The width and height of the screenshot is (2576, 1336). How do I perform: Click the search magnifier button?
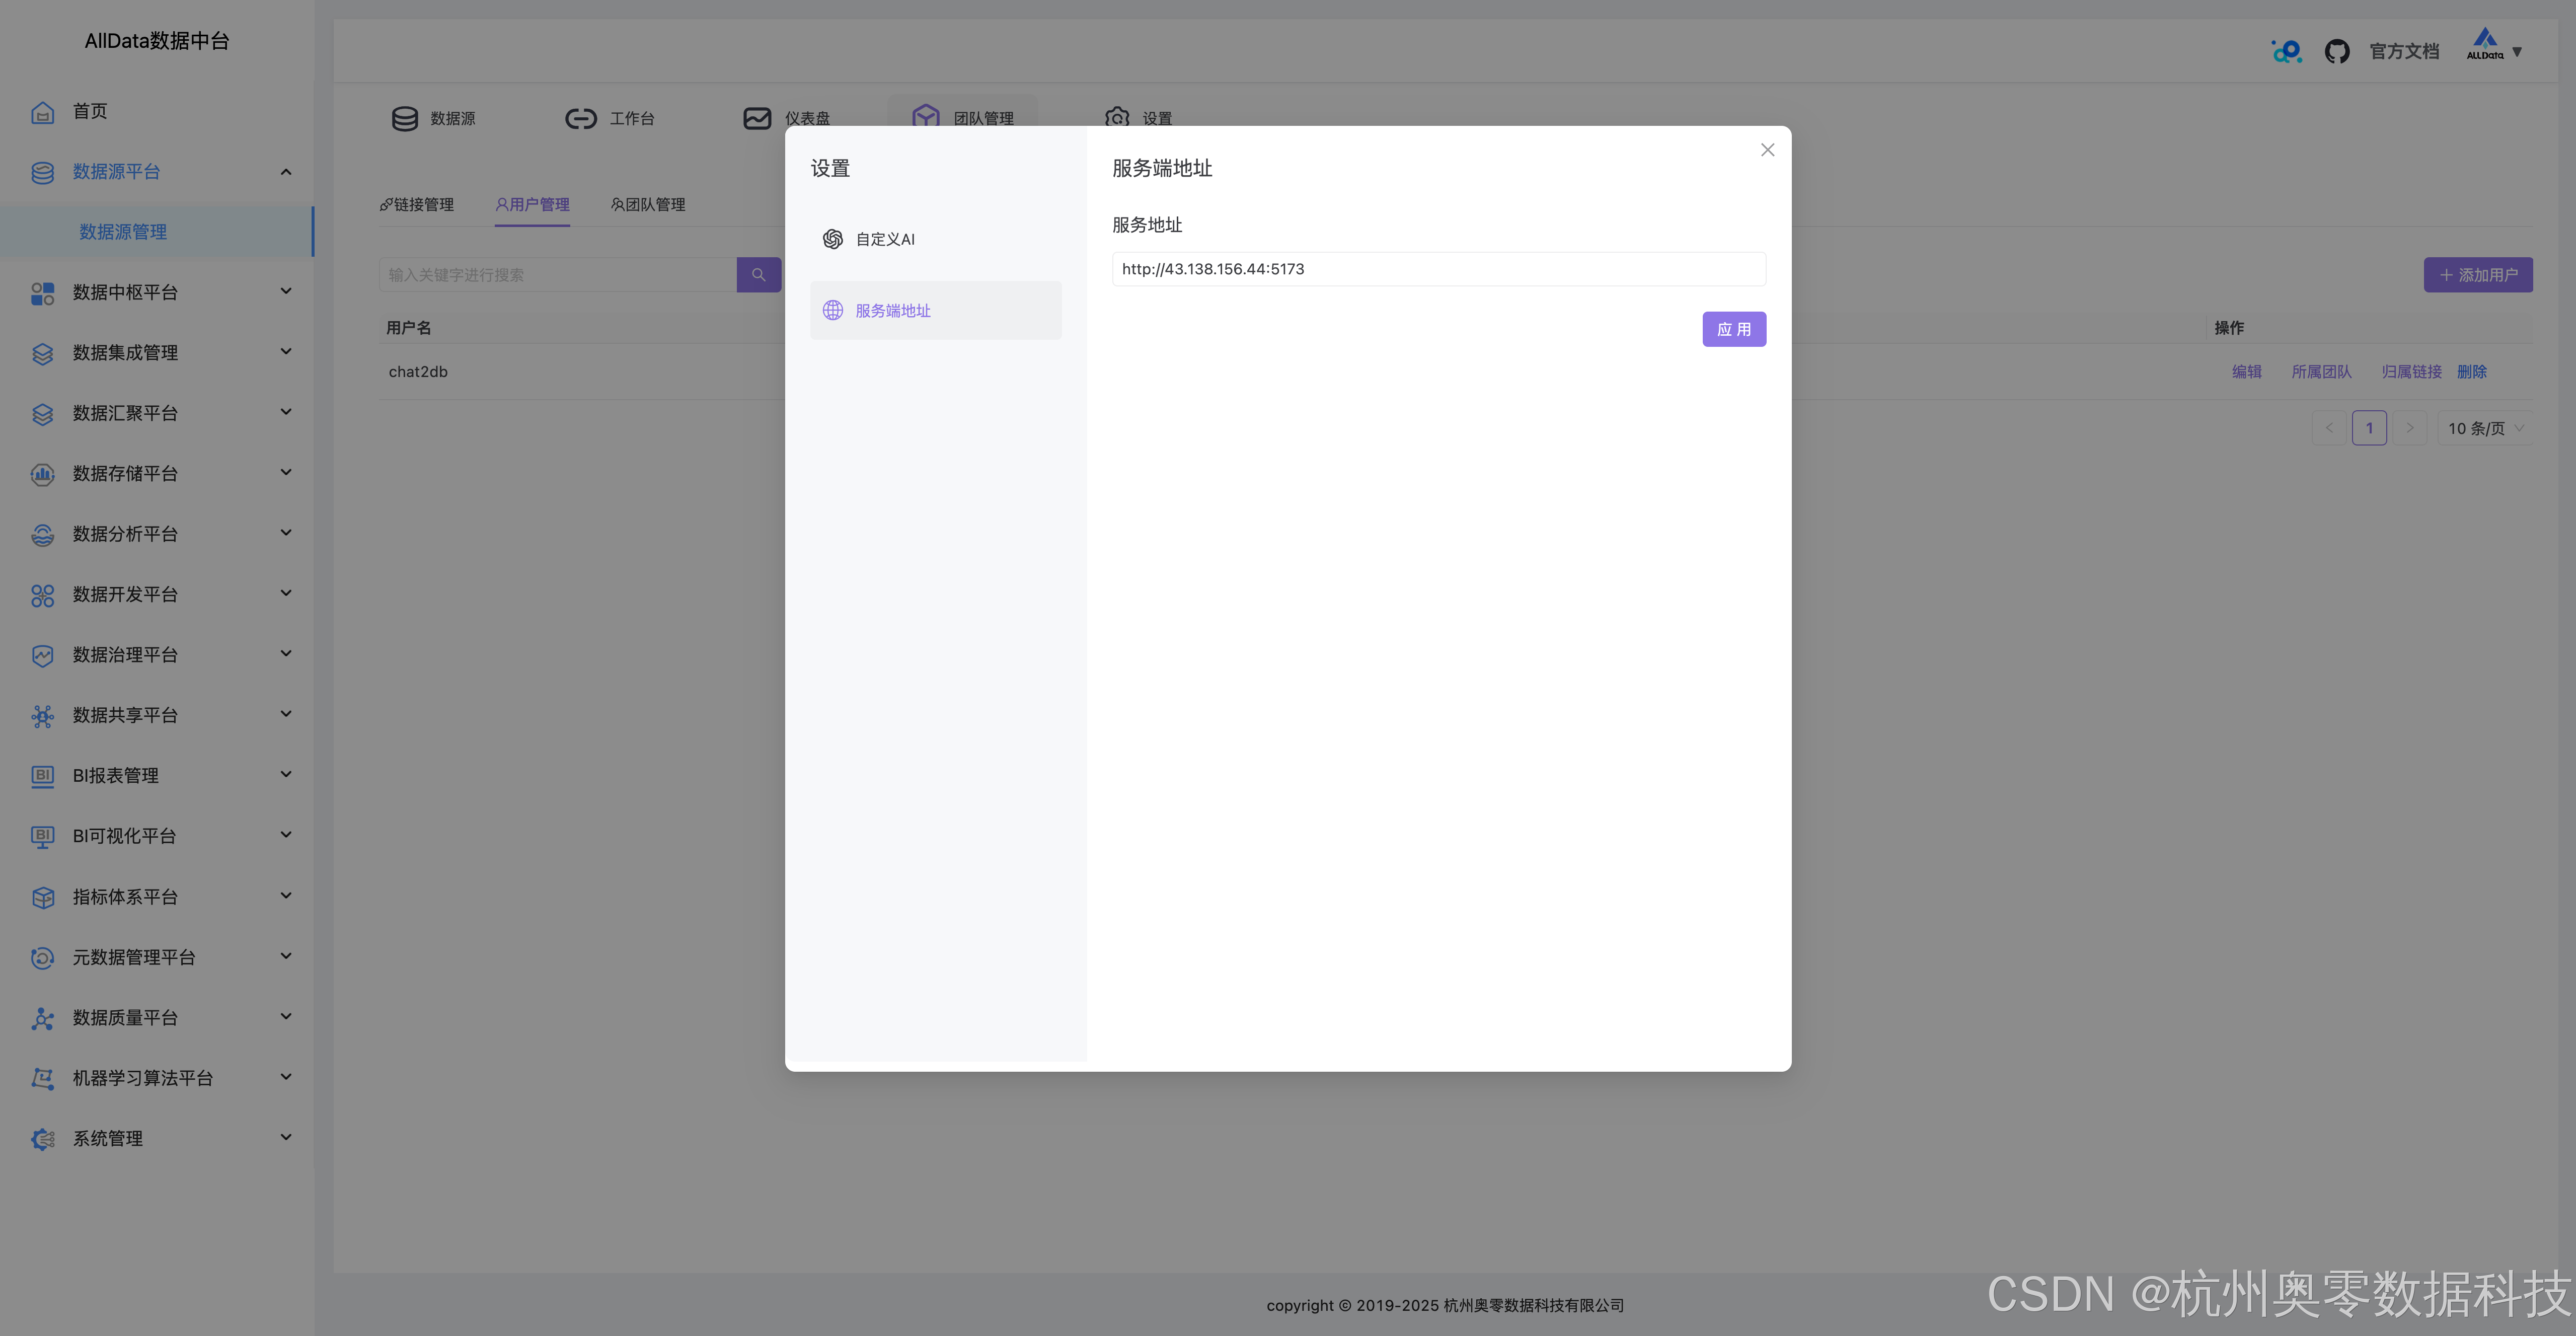coord(758,275)
